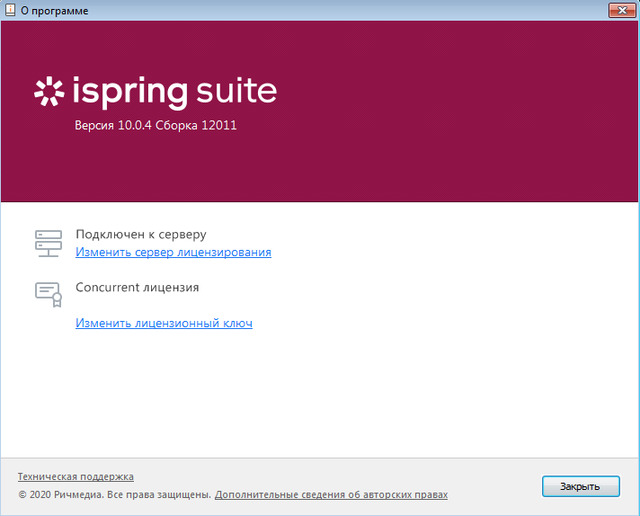640x516 pixels.
Task: Click the server connection icon
Action: point(49,240)
